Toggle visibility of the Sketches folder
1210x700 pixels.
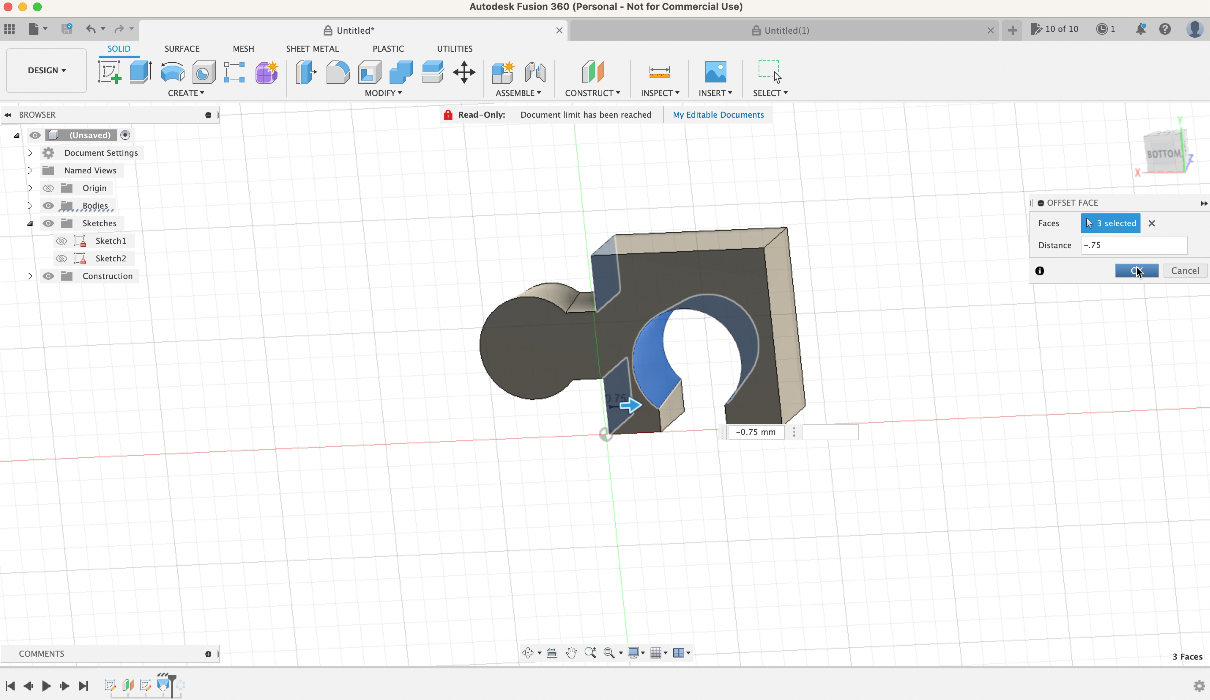pos(48,223)
